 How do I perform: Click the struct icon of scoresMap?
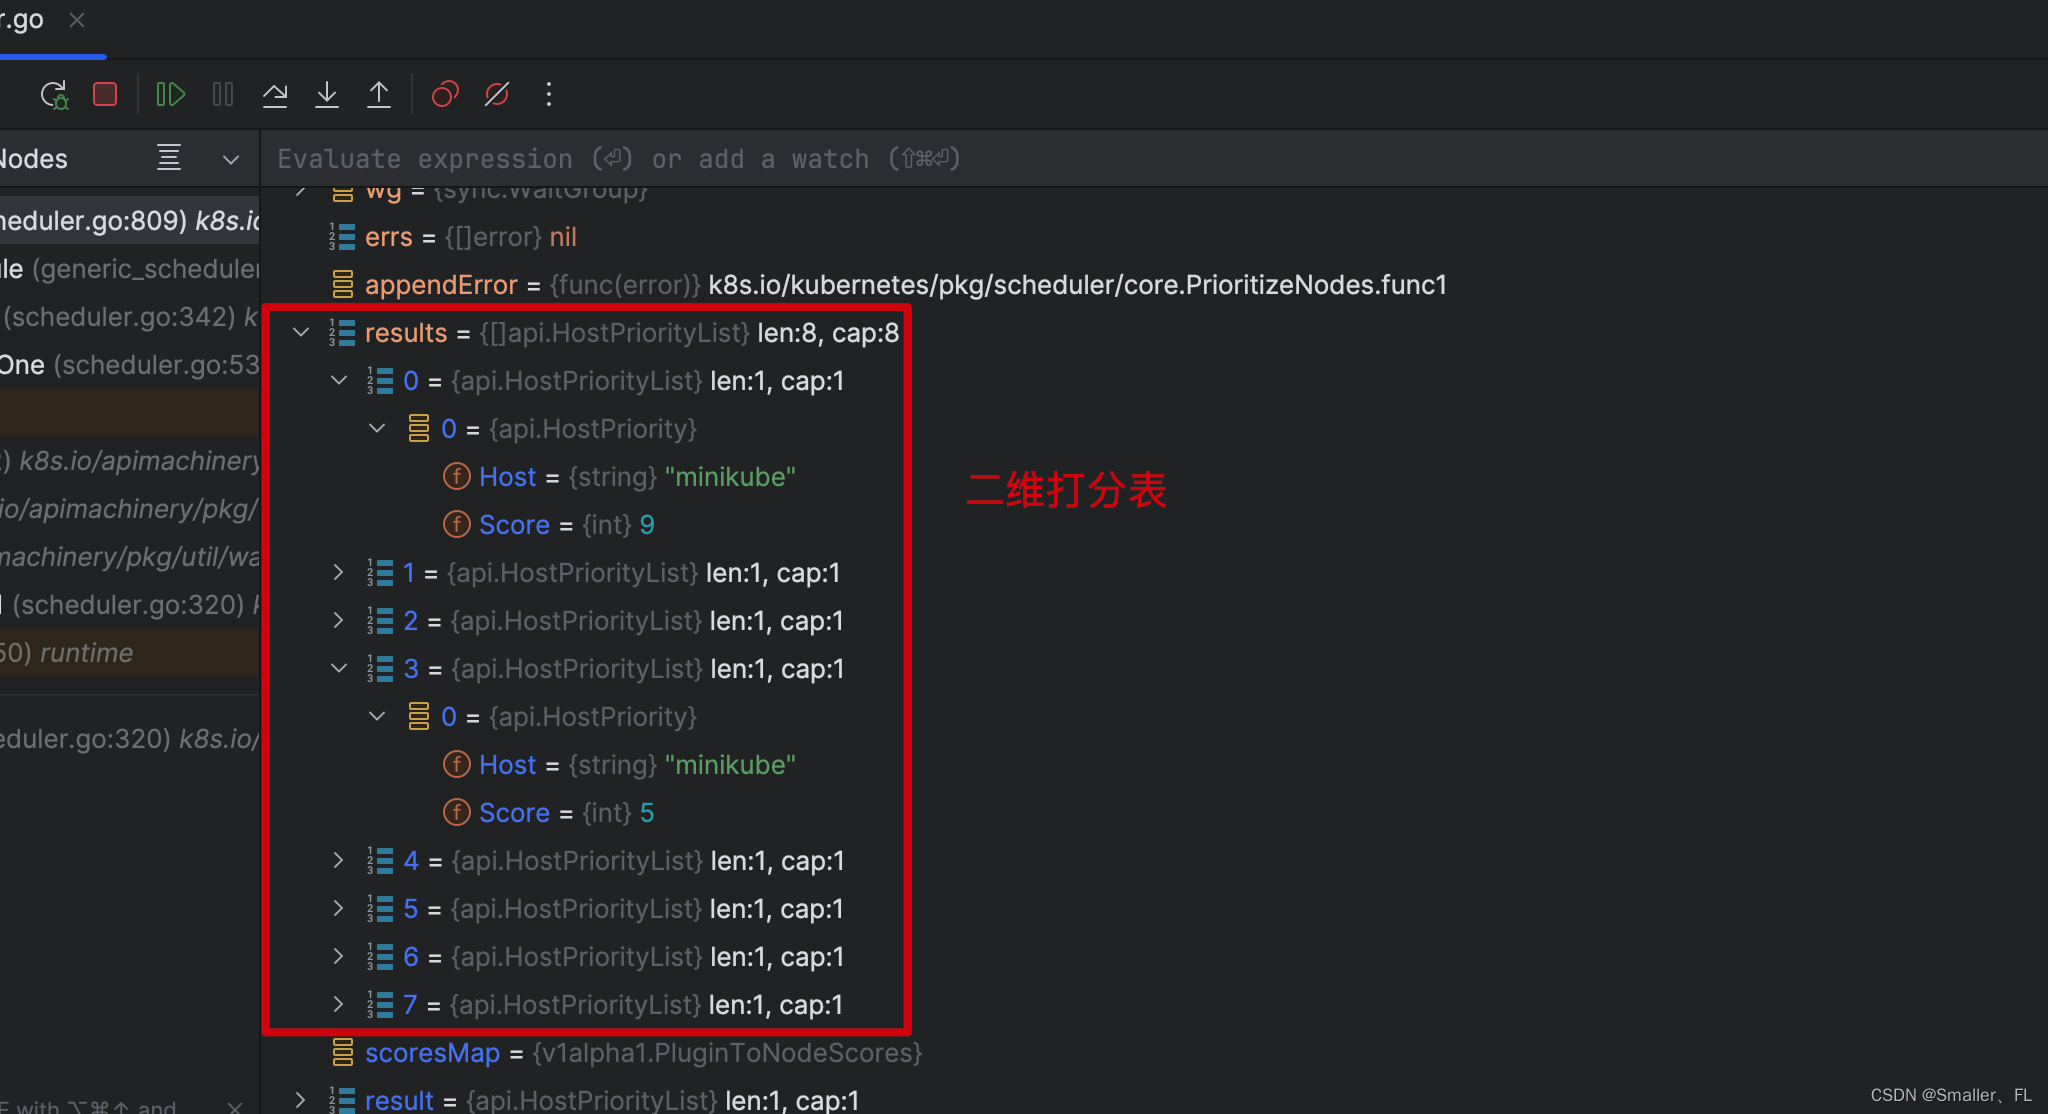(342, 1052)
